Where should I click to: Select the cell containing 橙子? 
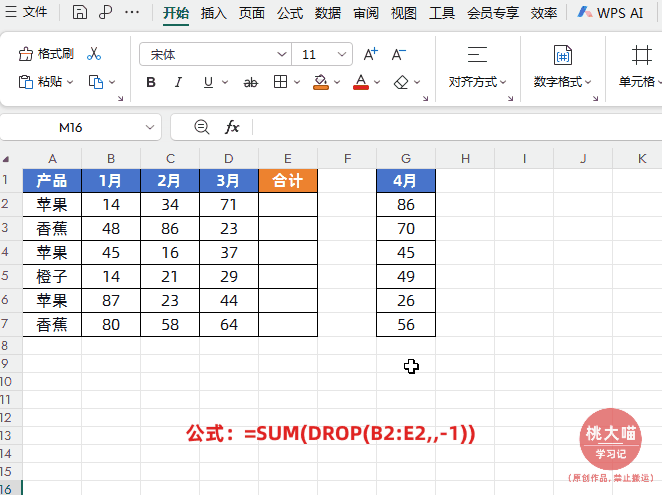pos(52,277)
